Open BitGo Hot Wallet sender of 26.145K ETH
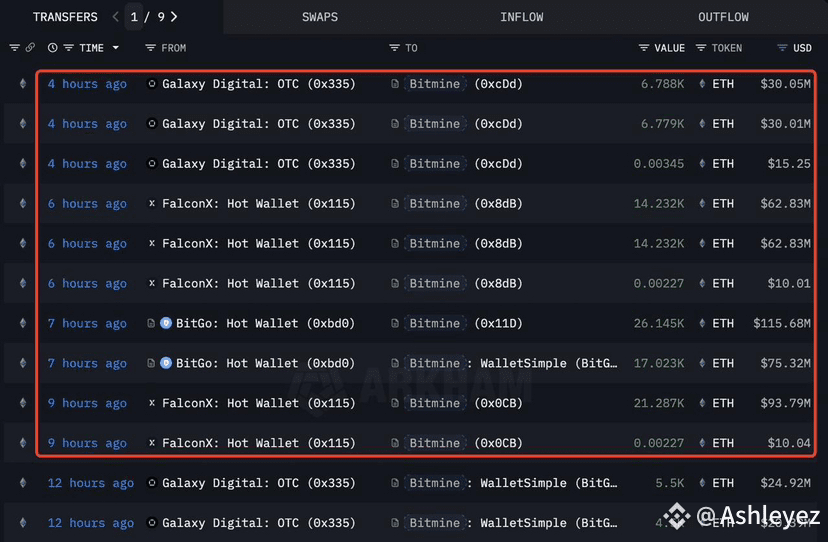Screen dimensions: 828x542 [x=265, y=323]
